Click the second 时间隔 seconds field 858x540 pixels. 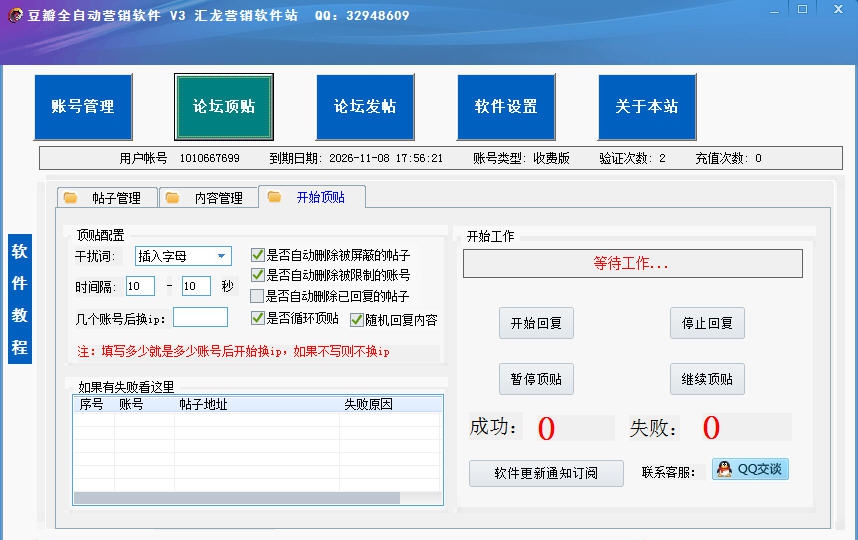[196, 286]
